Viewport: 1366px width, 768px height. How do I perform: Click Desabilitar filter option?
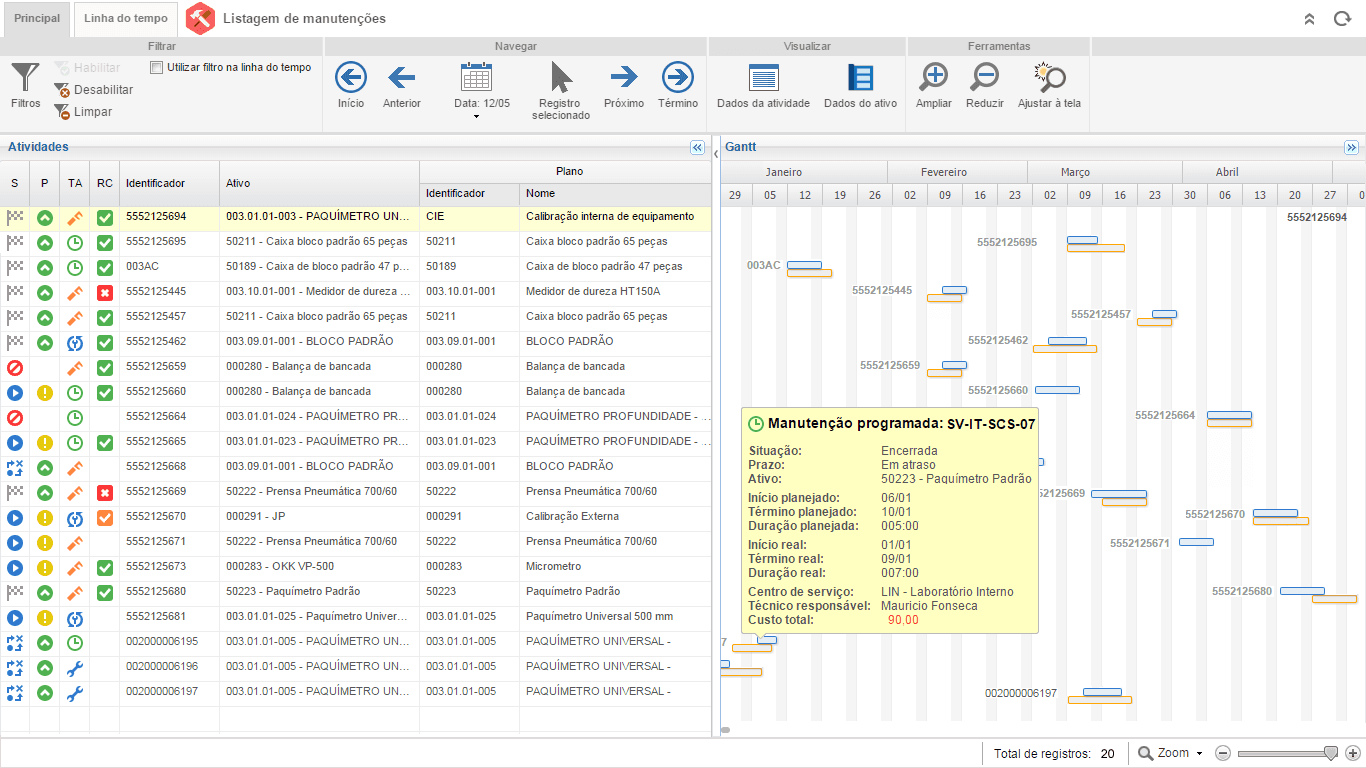93,90
